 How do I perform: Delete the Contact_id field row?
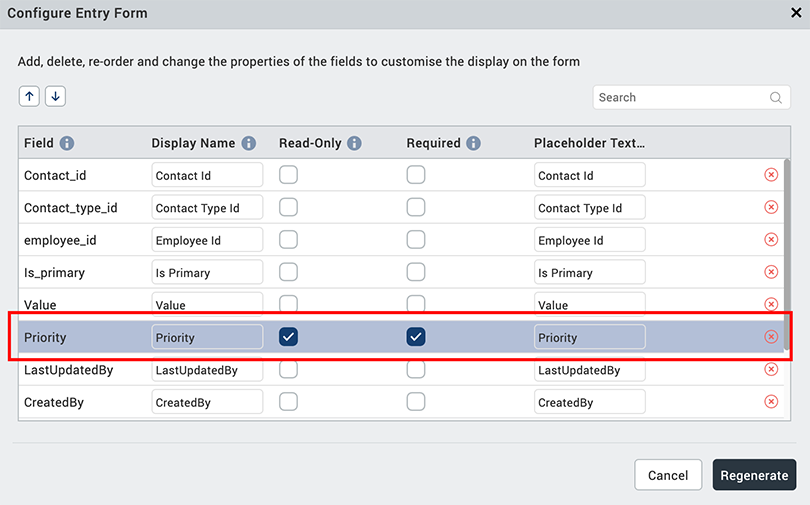[771, 175]
